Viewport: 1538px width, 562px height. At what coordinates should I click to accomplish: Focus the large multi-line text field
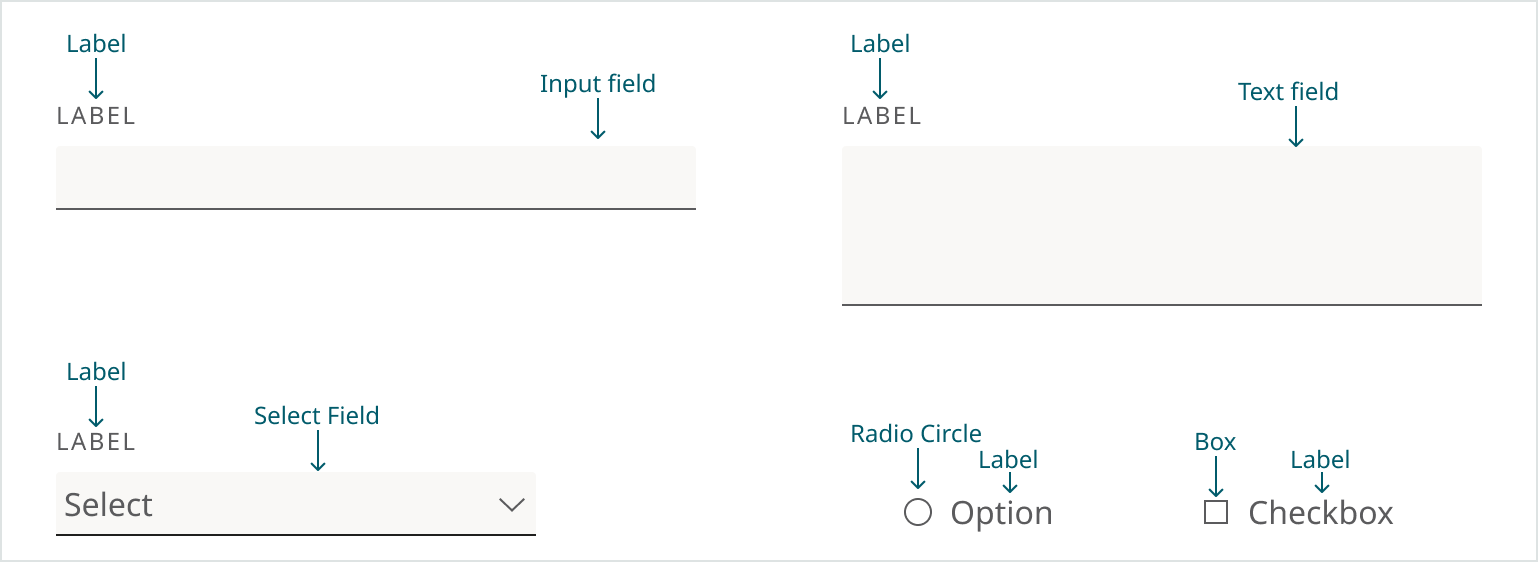point(1161,225)
